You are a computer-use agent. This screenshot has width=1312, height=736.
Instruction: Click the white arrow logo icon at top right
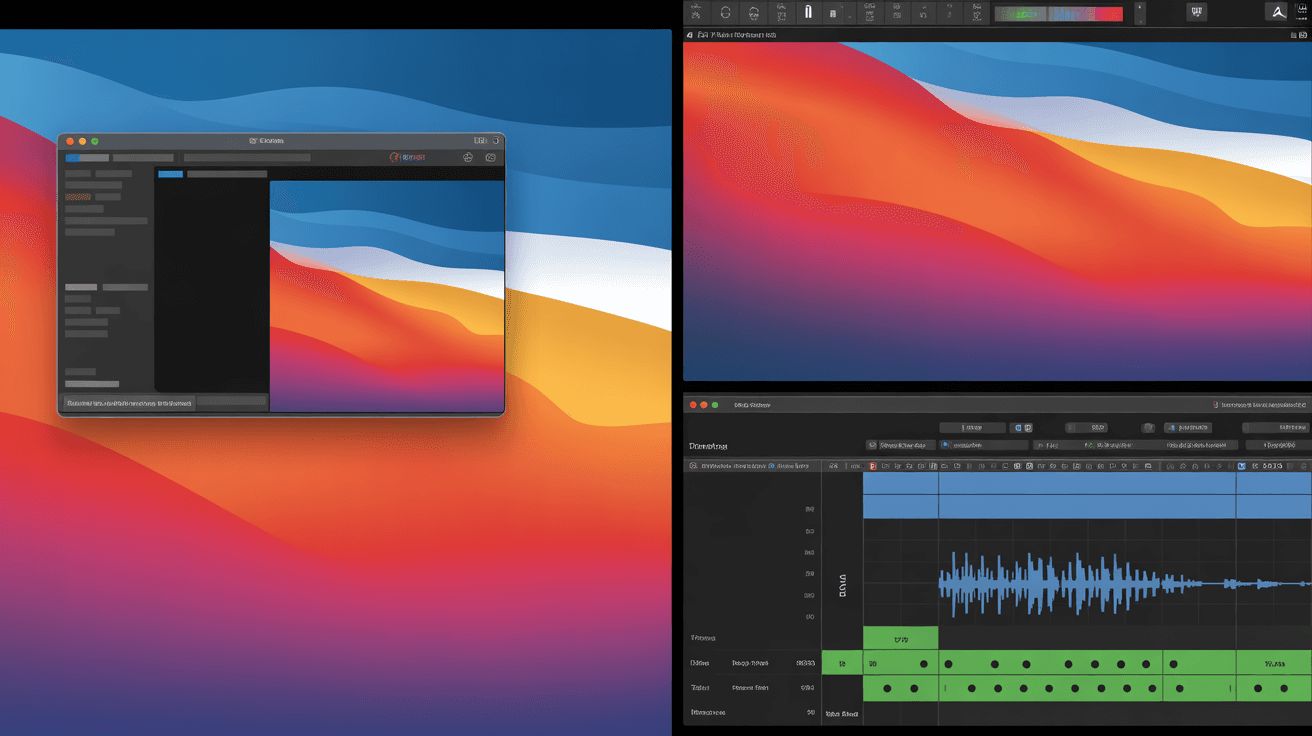pyautogui.click(x=1276, y=13)
